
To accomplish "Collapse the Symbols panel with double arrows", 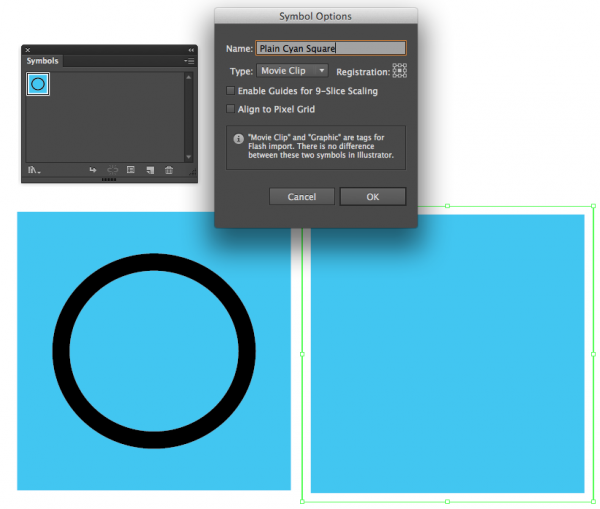I will point(190,49).
